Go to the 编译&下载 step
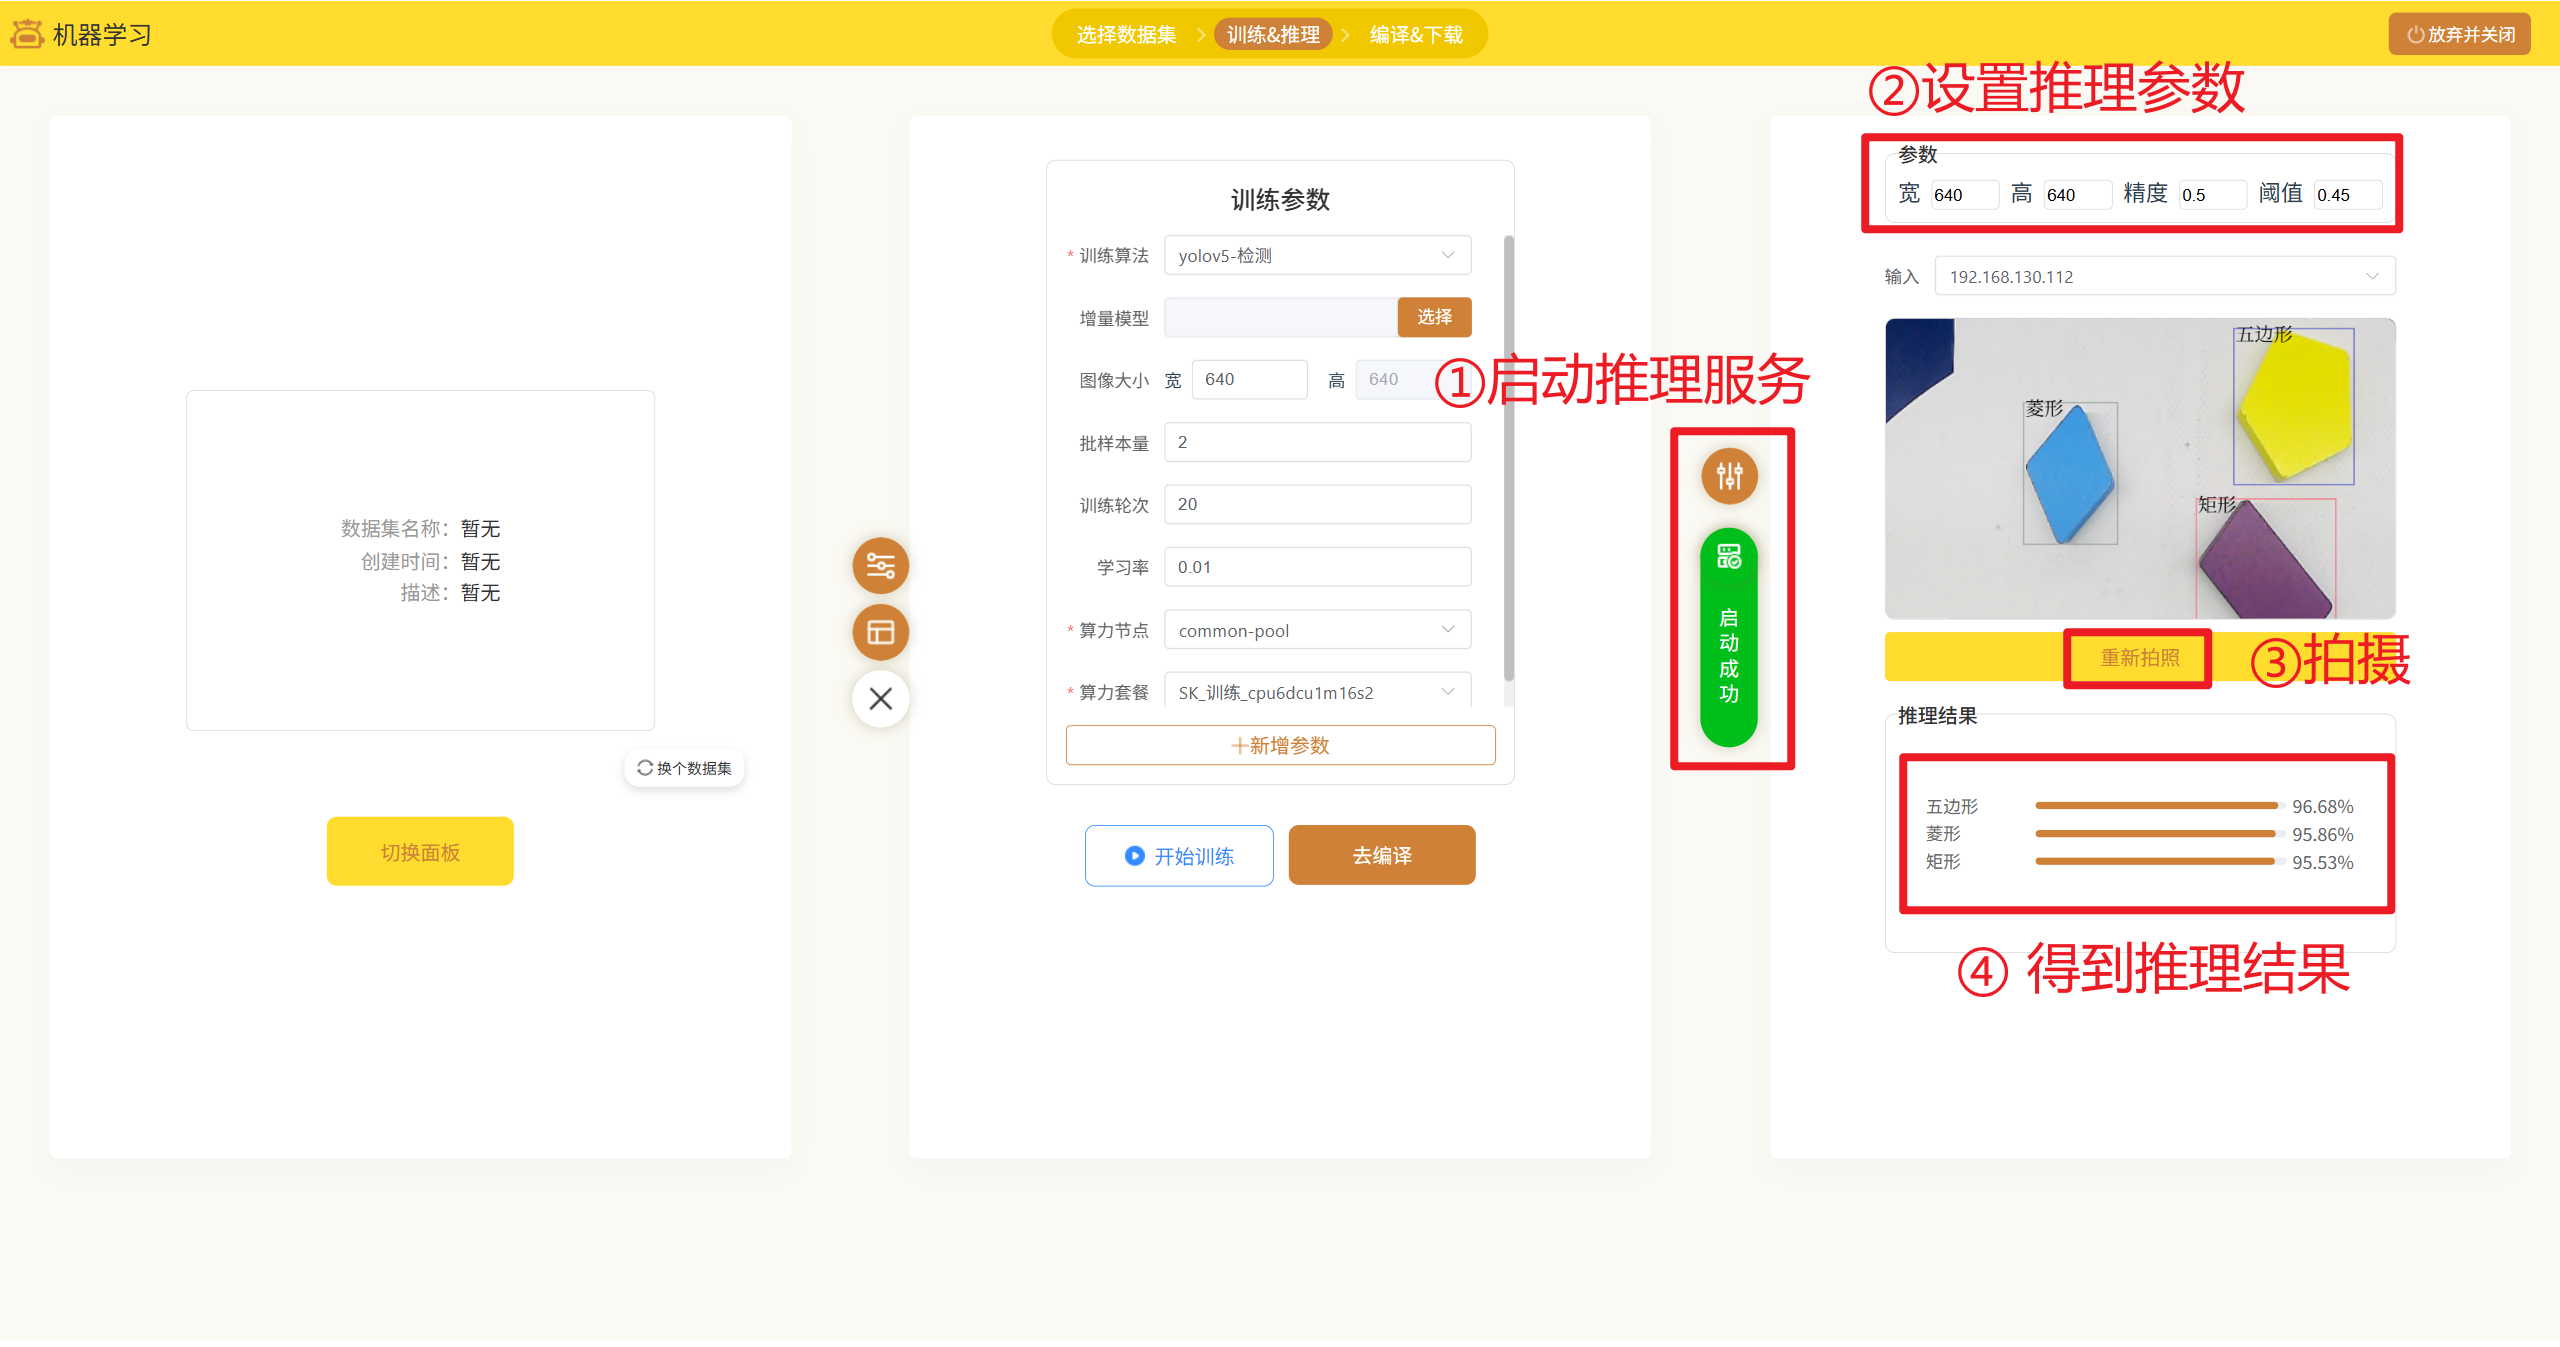 pyautogui.click(x=1415, y=35)
